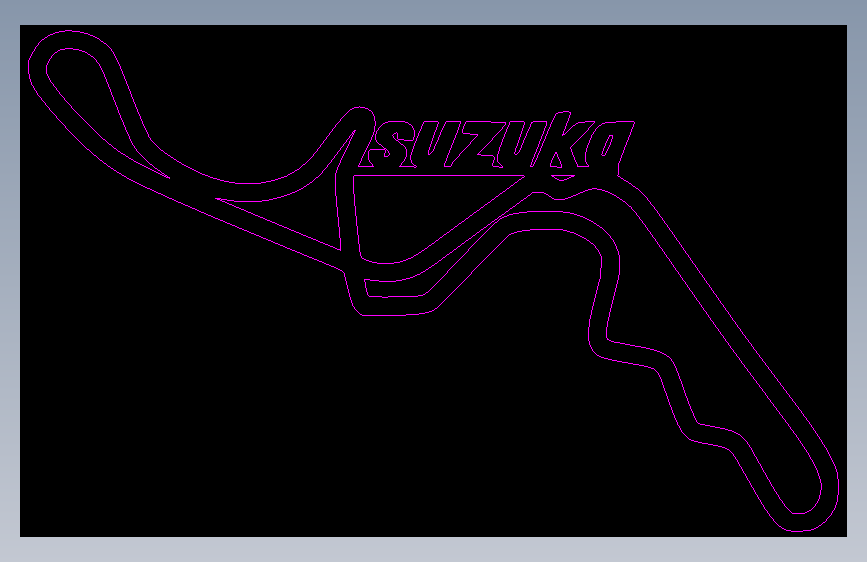Click the letter K in SUZUKA
This screenshot has width=867, height=562.
click(x=562, y=139)
